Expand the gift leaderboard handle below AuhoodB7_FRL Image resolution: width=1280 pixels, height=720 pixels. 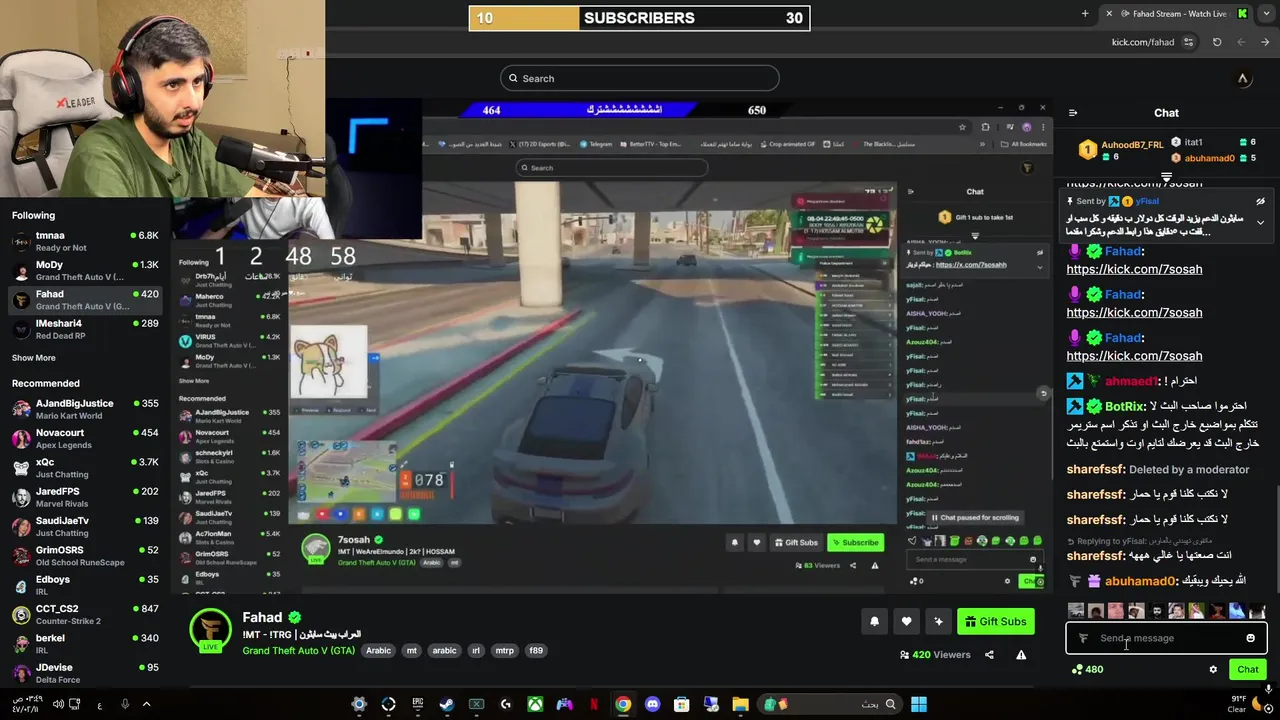click(1166, 177)
